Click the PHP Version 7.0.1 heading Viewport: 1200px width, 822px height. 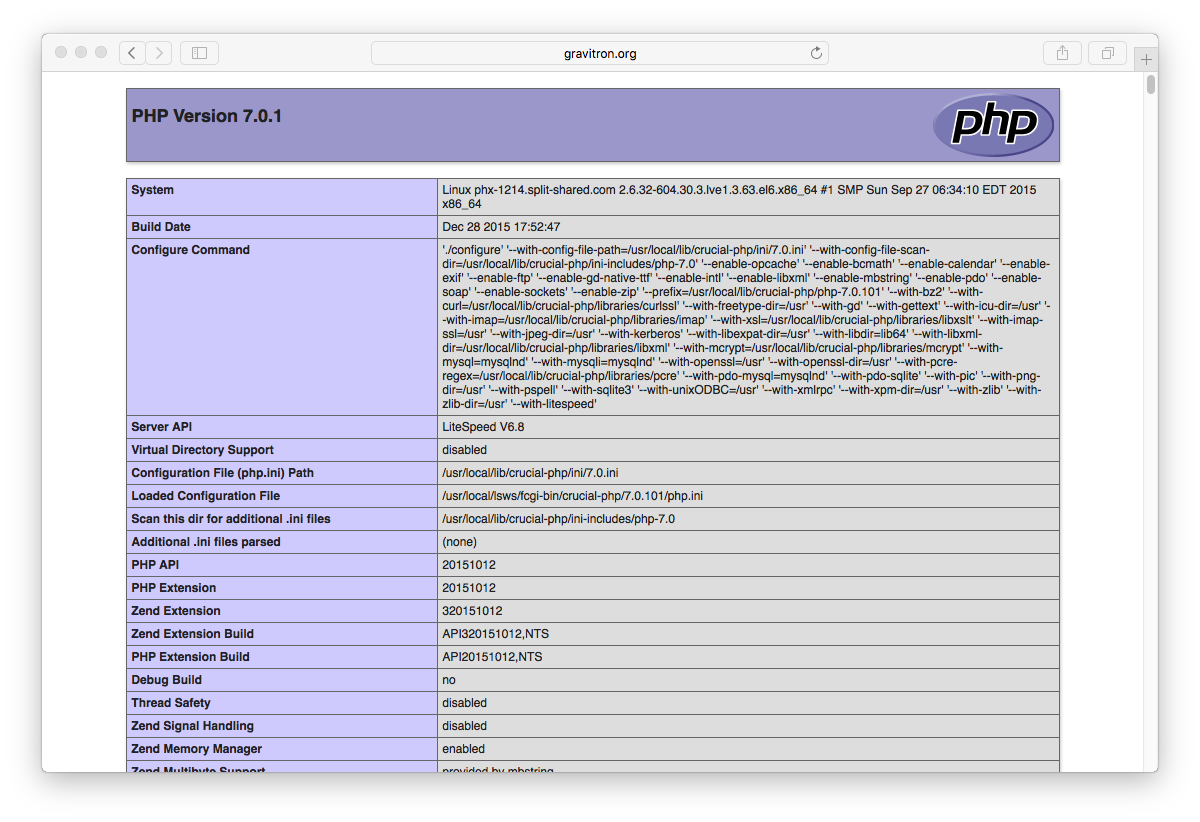click(x=207, y=116)
